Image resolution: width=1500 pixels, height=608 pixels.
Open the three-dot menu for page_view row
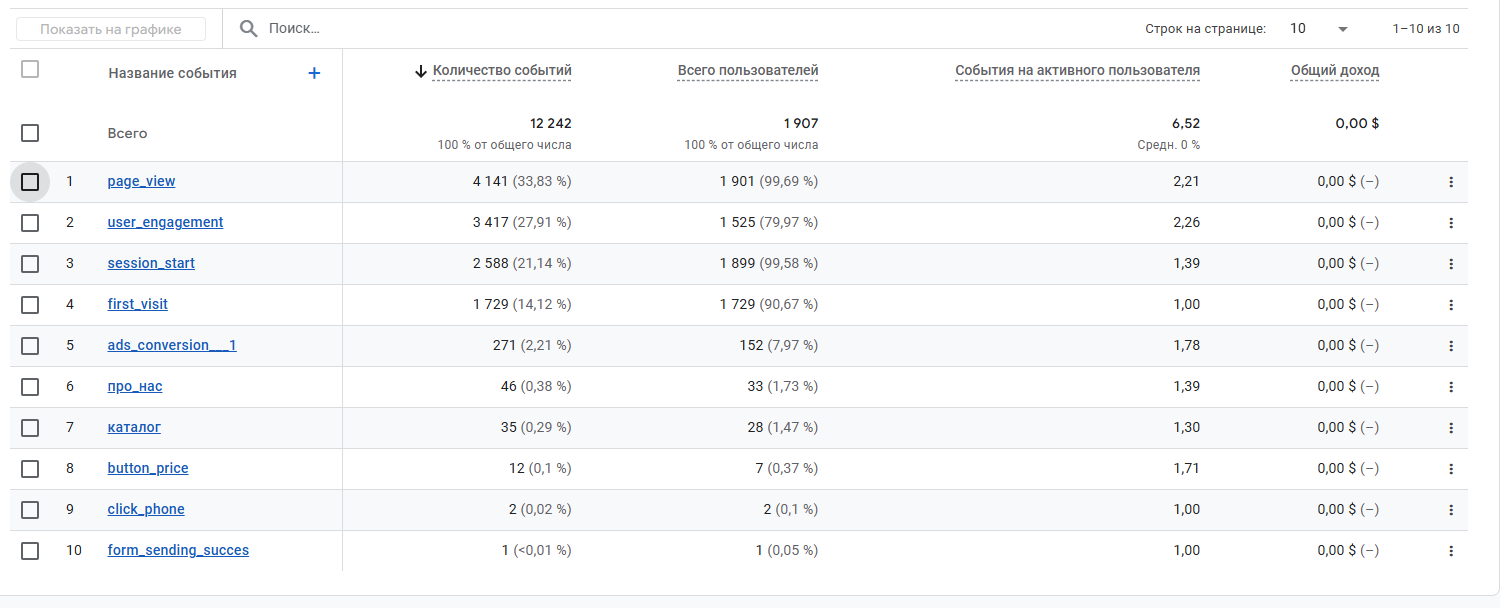point(1451,182)
